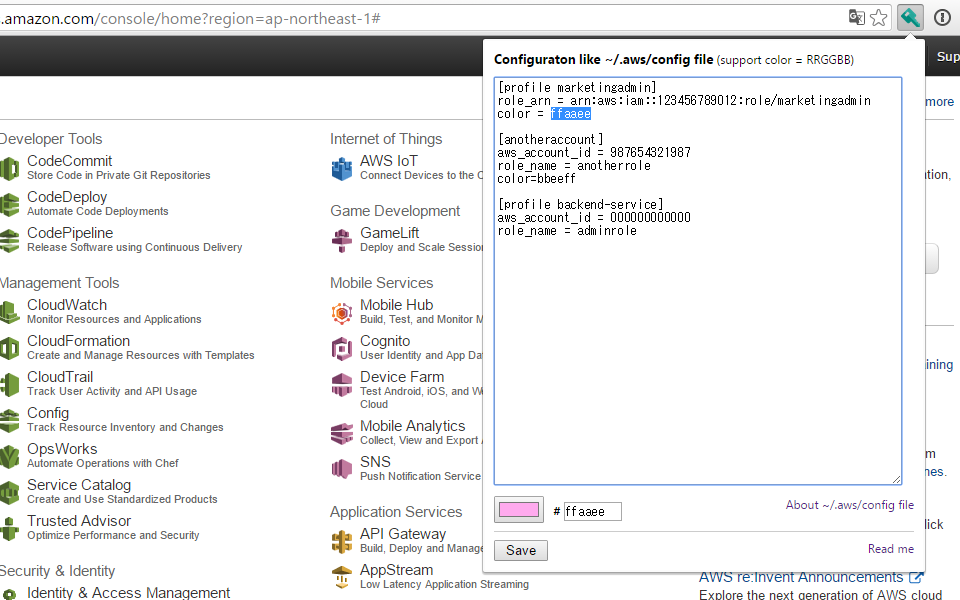Screen dimensions: 960x600
Task: Select the CodeCommit service icon
Action: tap(9, 167)
